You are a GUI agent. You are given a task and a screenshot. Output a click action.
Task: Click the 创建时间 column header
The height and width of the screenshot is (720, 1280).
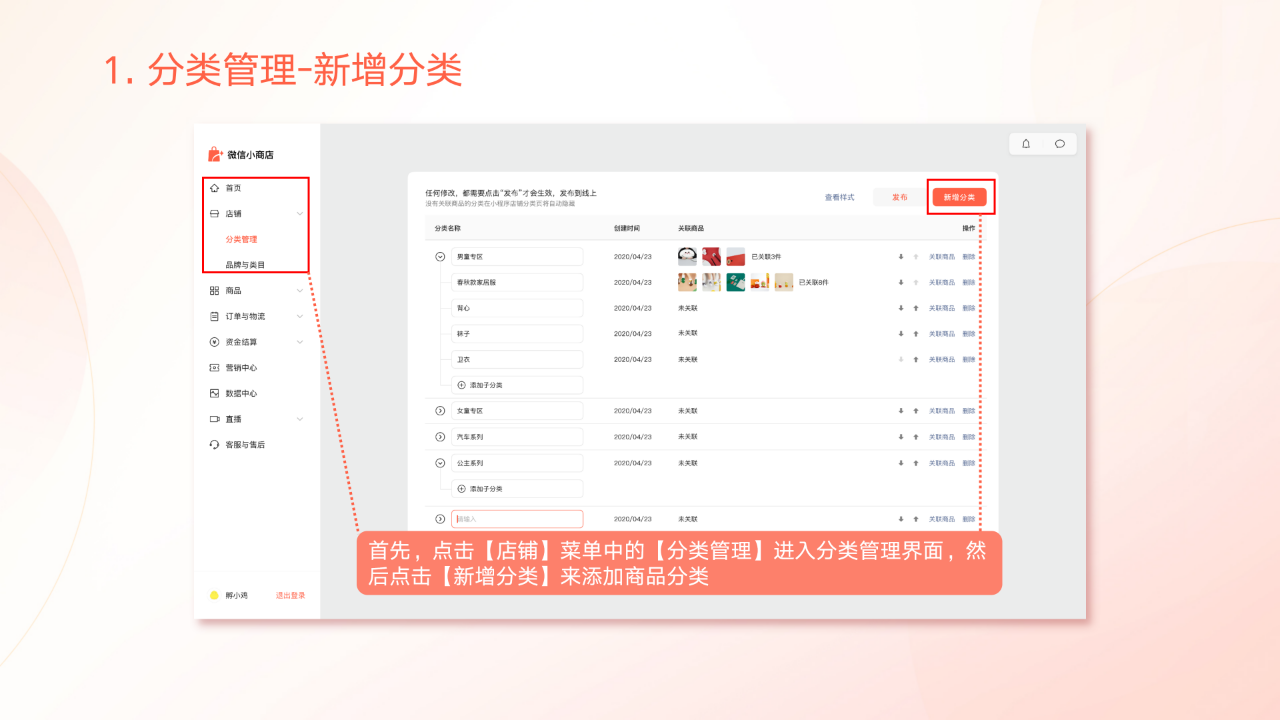pos(627,229)
